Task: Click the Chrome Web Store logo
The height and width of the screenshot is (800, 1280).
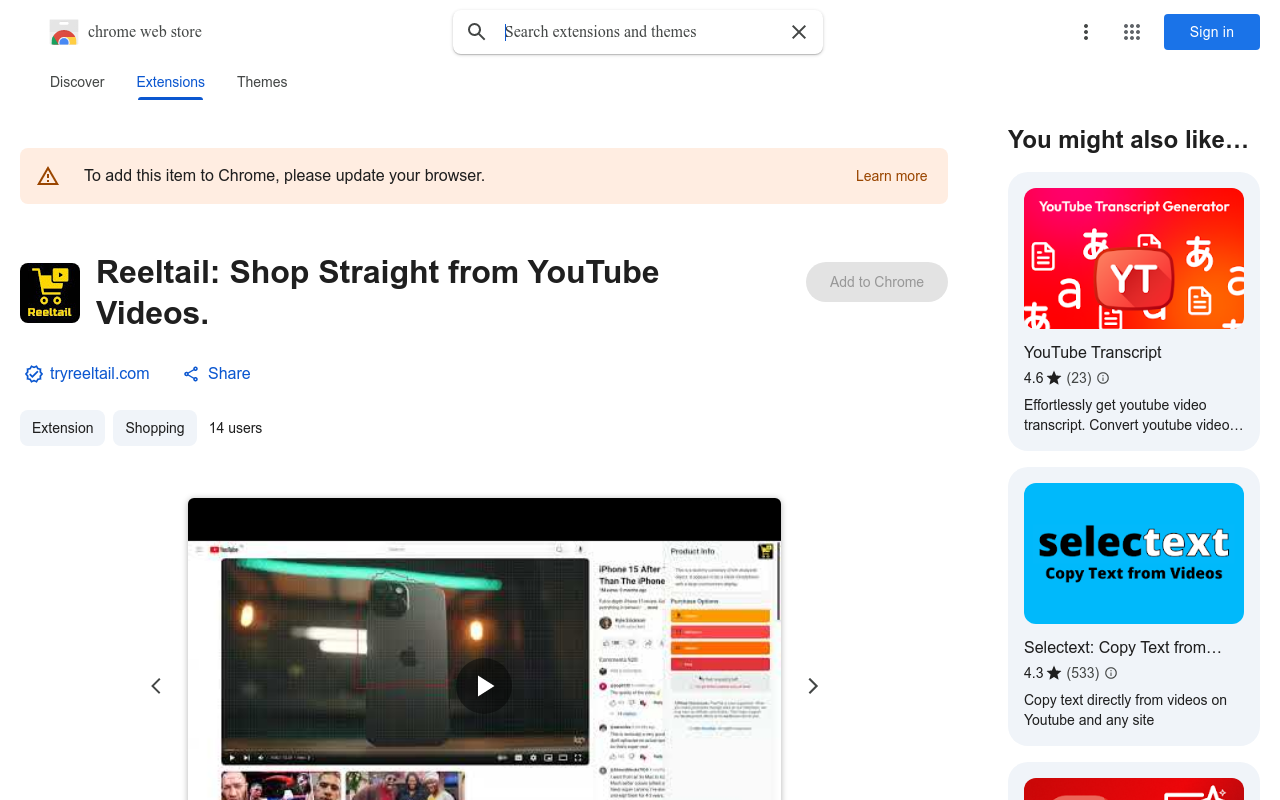Action: tap(64, 32)
